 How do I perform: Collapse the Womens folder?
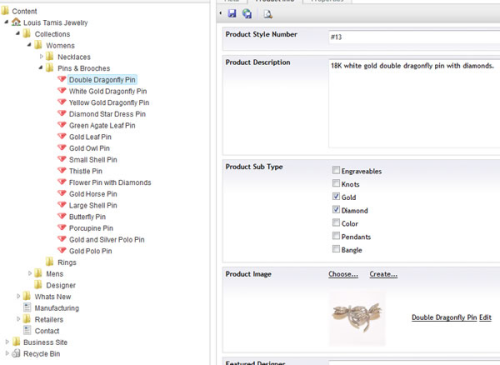29,45
